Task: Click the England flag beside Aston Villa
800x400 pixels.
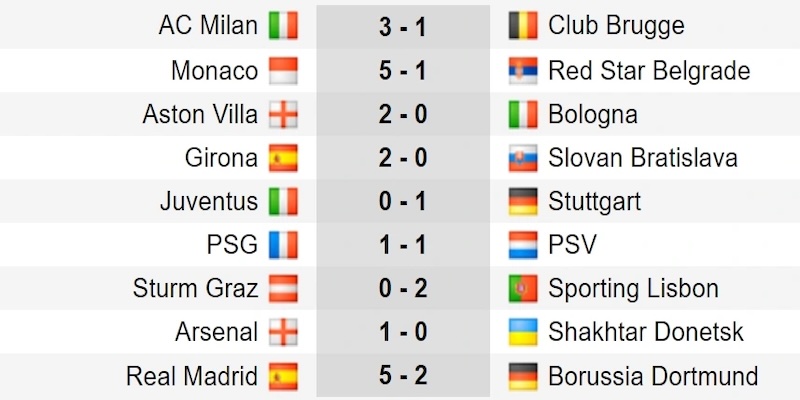Action: [x=283, y=115]
